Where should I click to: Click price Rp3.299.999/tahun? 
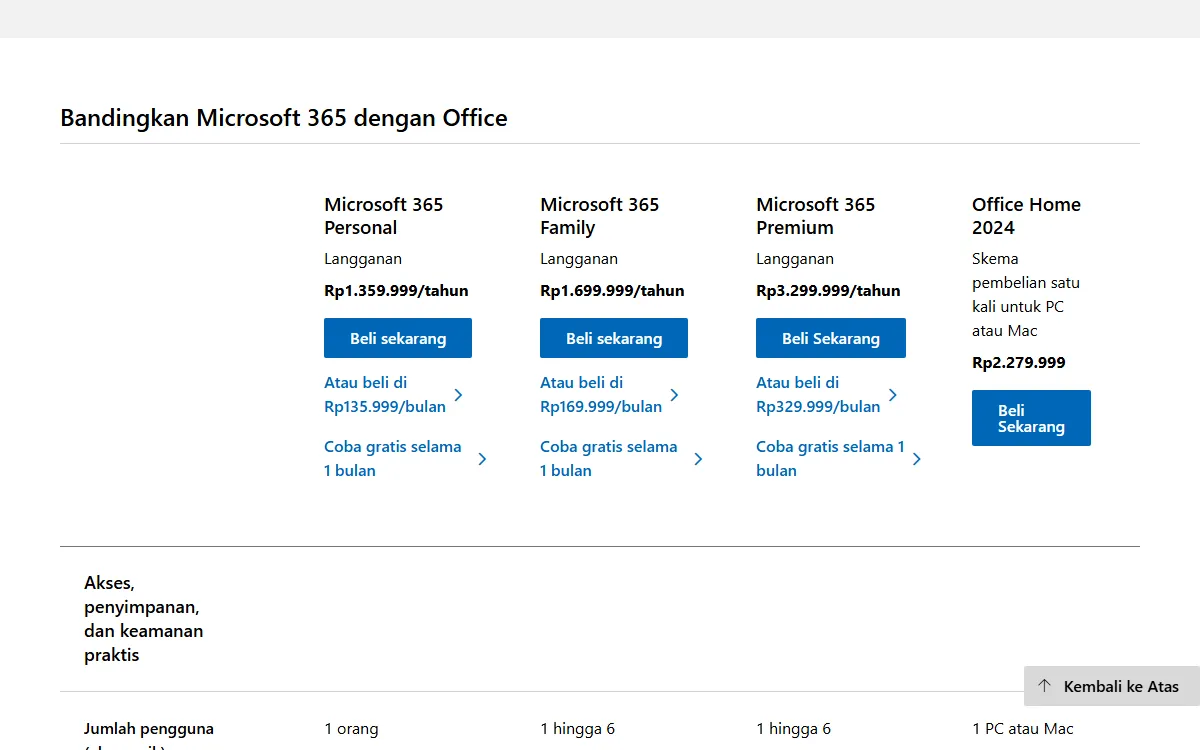click(x=828, y=291)
